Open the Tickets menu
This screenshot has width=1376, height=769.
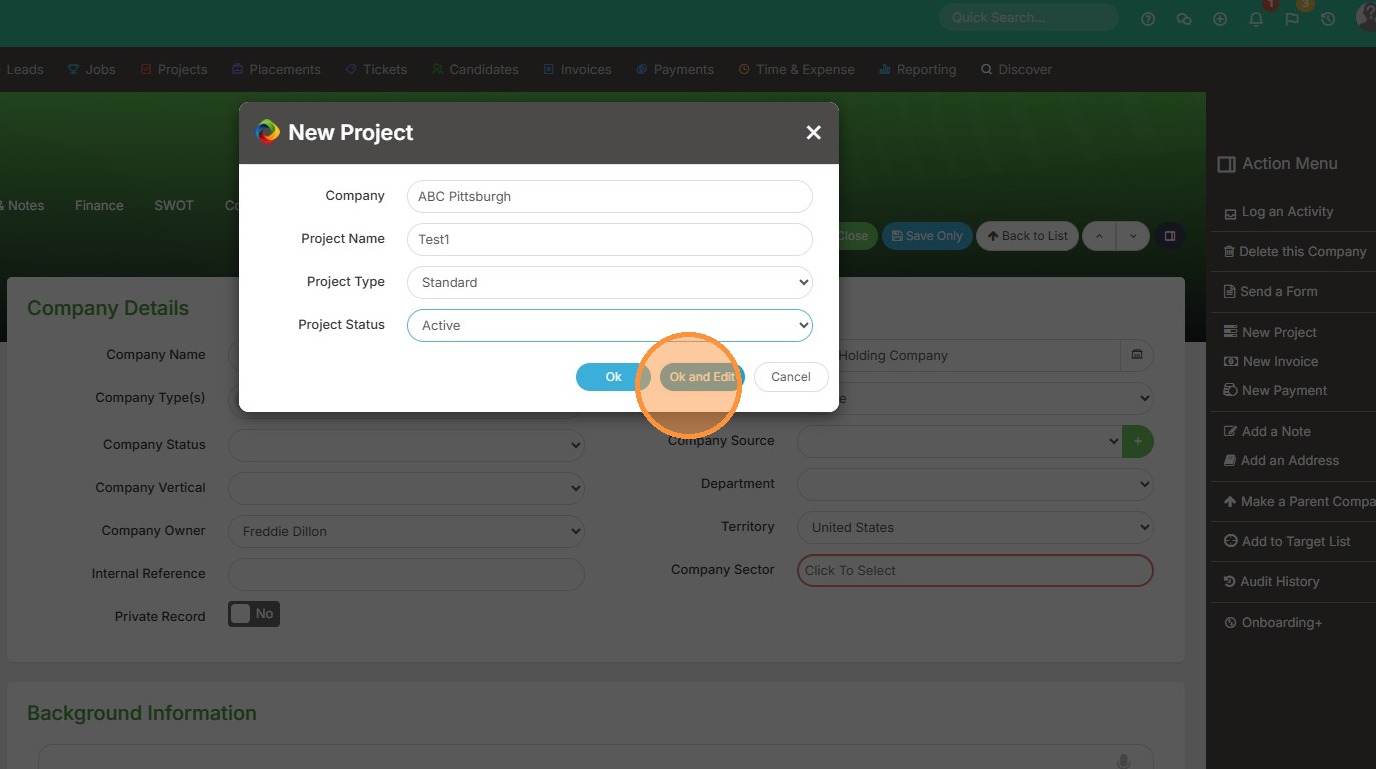coord(376,69)
